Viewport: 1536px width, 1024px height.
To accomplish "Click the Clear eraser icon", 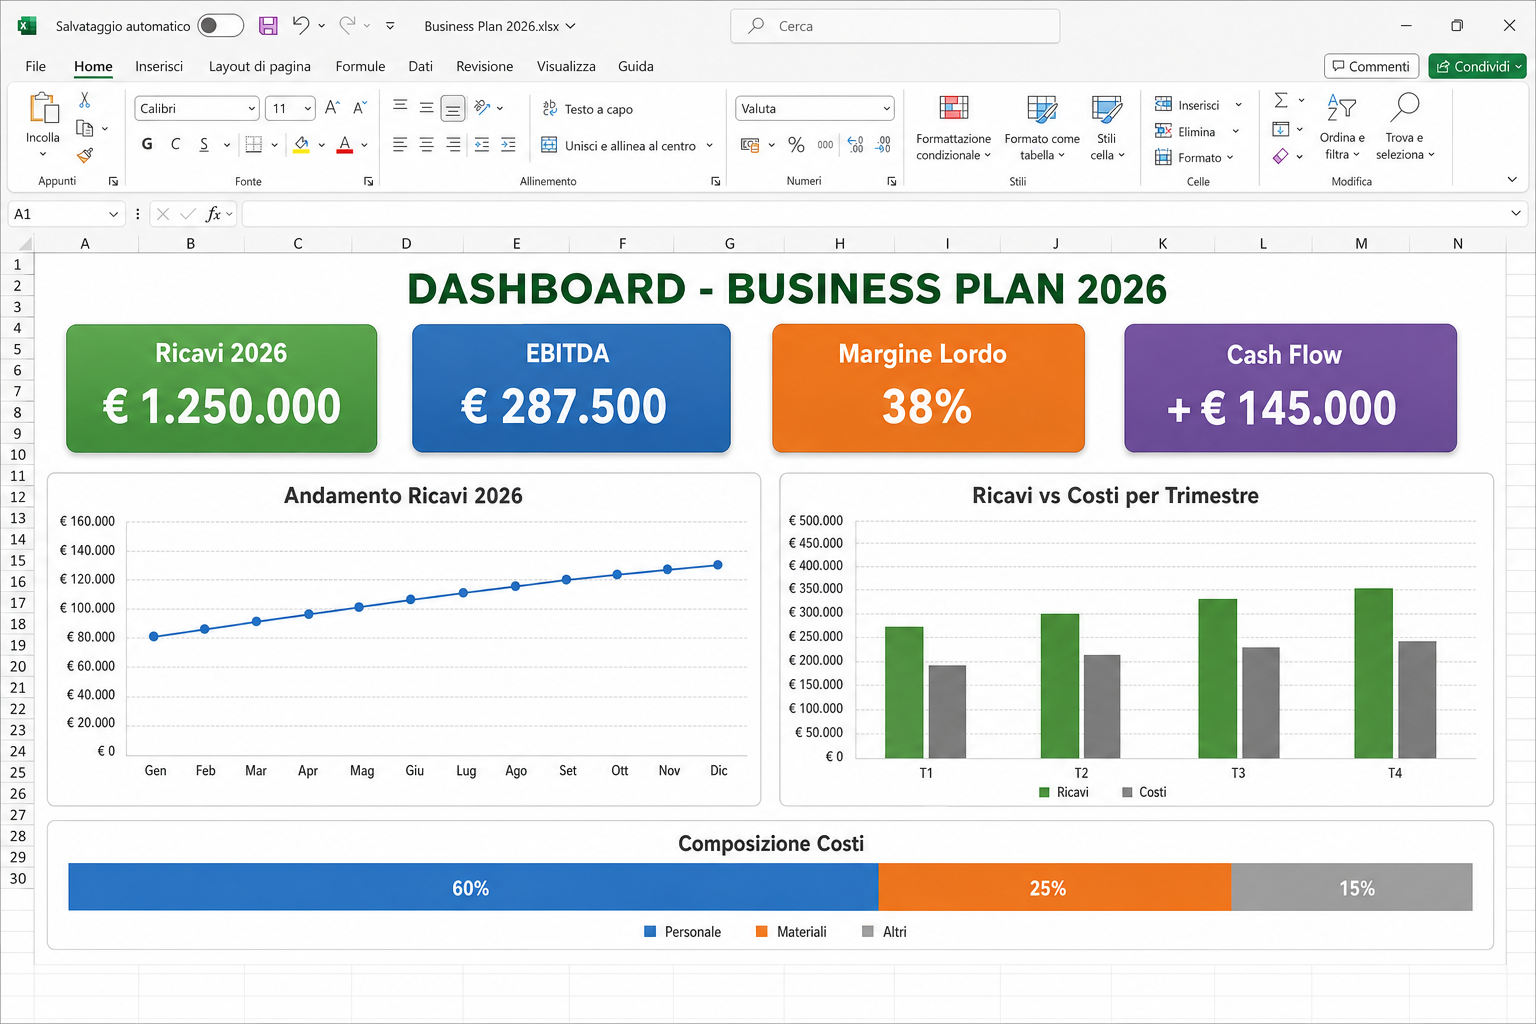I will [1281, 156].
